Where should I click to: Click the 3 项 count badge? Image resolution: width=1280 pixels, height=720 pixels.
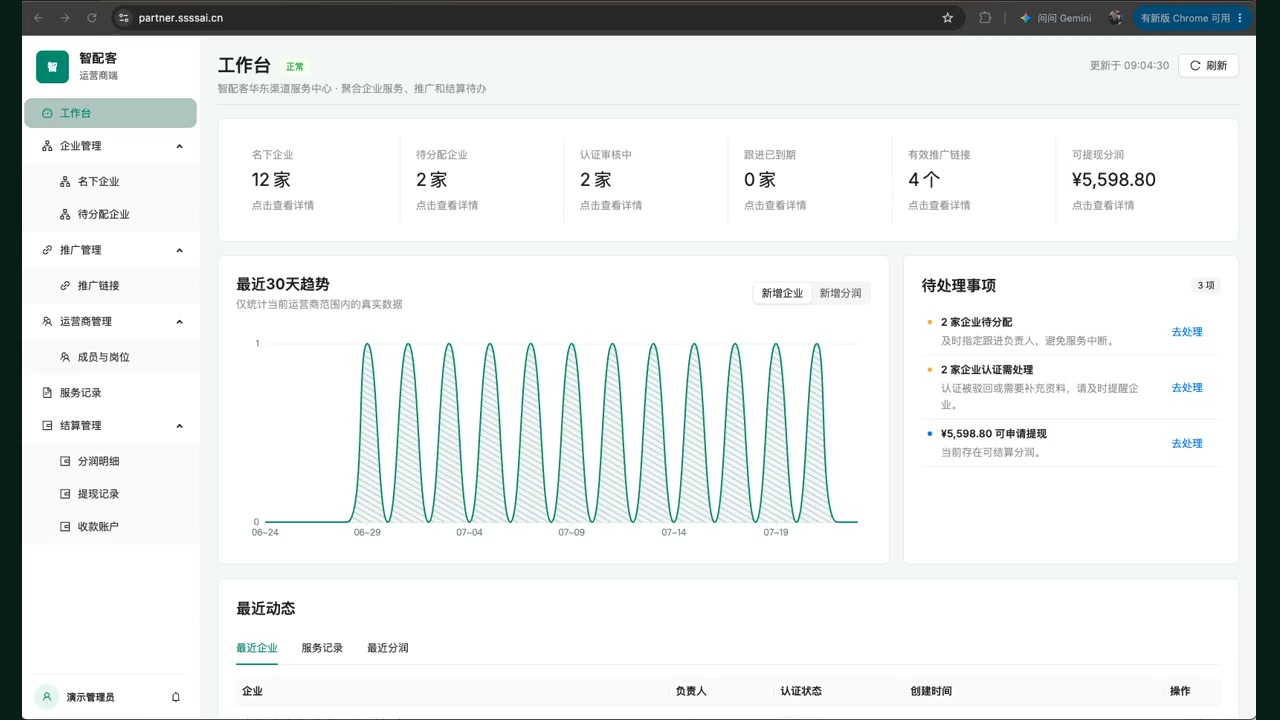pos(1206,285)
